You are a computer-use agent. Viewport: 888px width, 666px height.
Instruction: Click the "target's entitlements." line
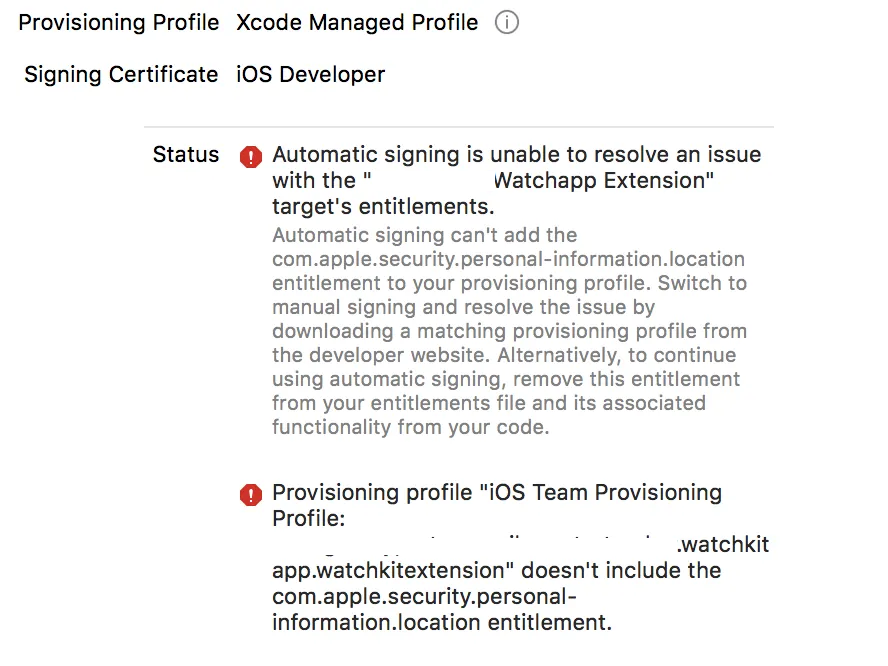click(x=383, y=207)
